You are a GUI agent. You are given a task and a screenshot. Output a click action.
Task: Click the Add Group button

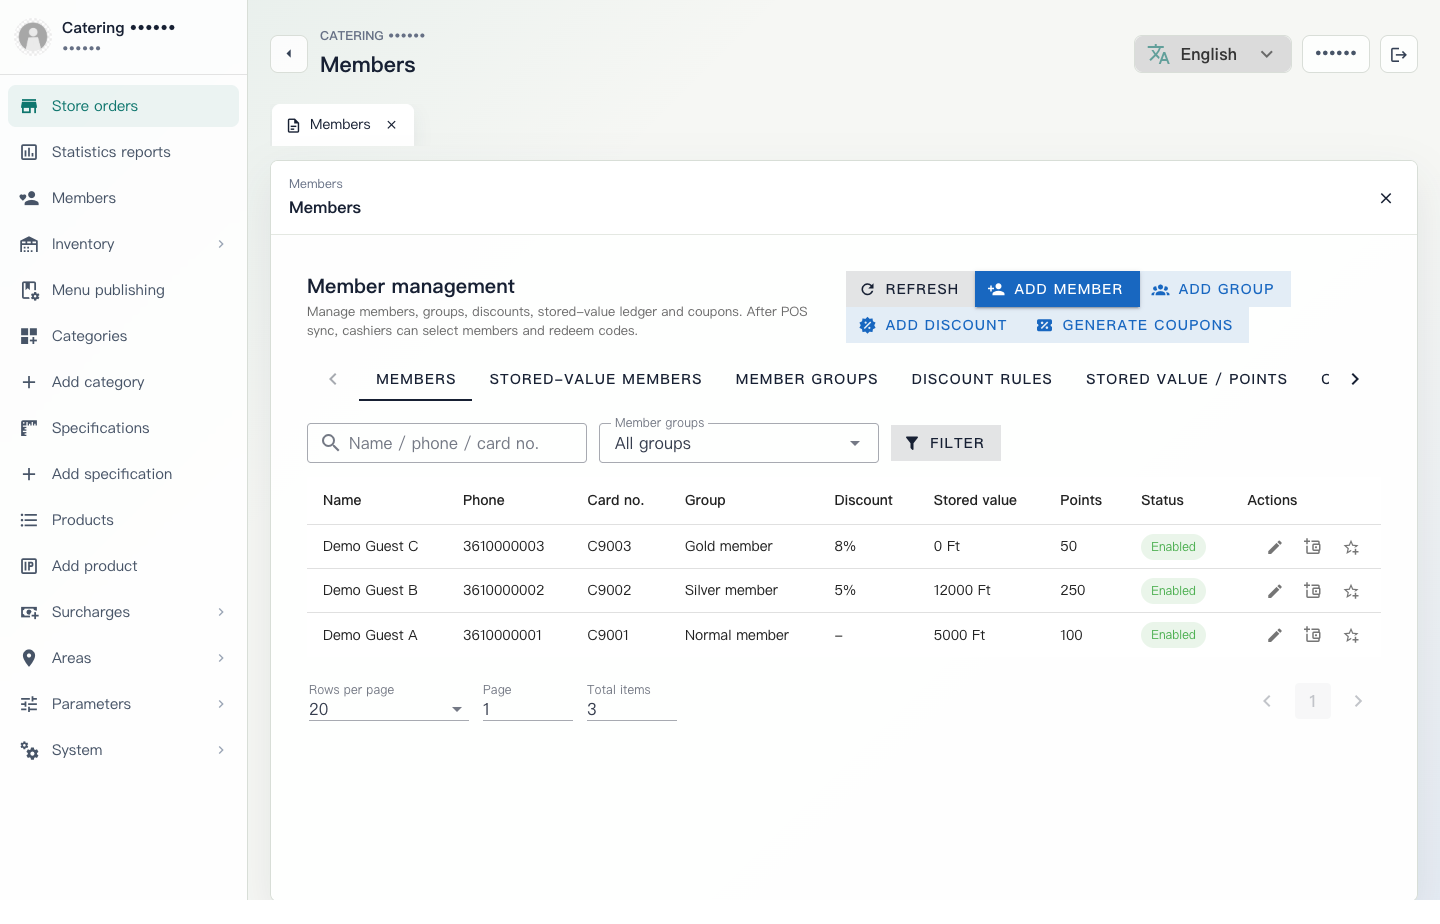pos(1214,289)
